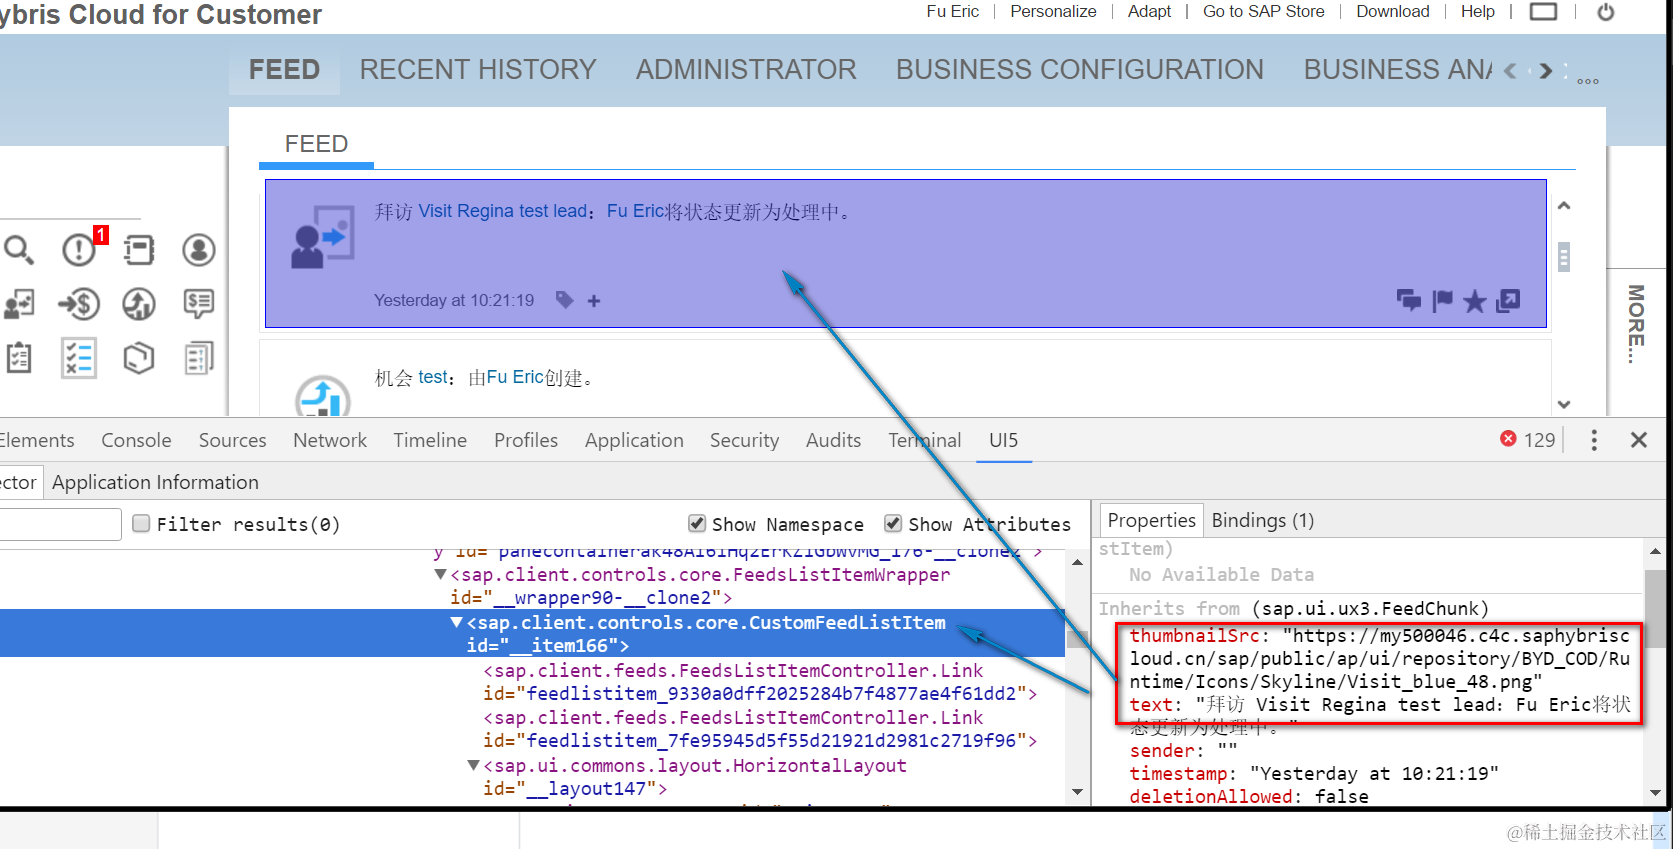Open the ADMINISTRATOR work center tab
Screen dimensions: 1673x849
point(746,70)
